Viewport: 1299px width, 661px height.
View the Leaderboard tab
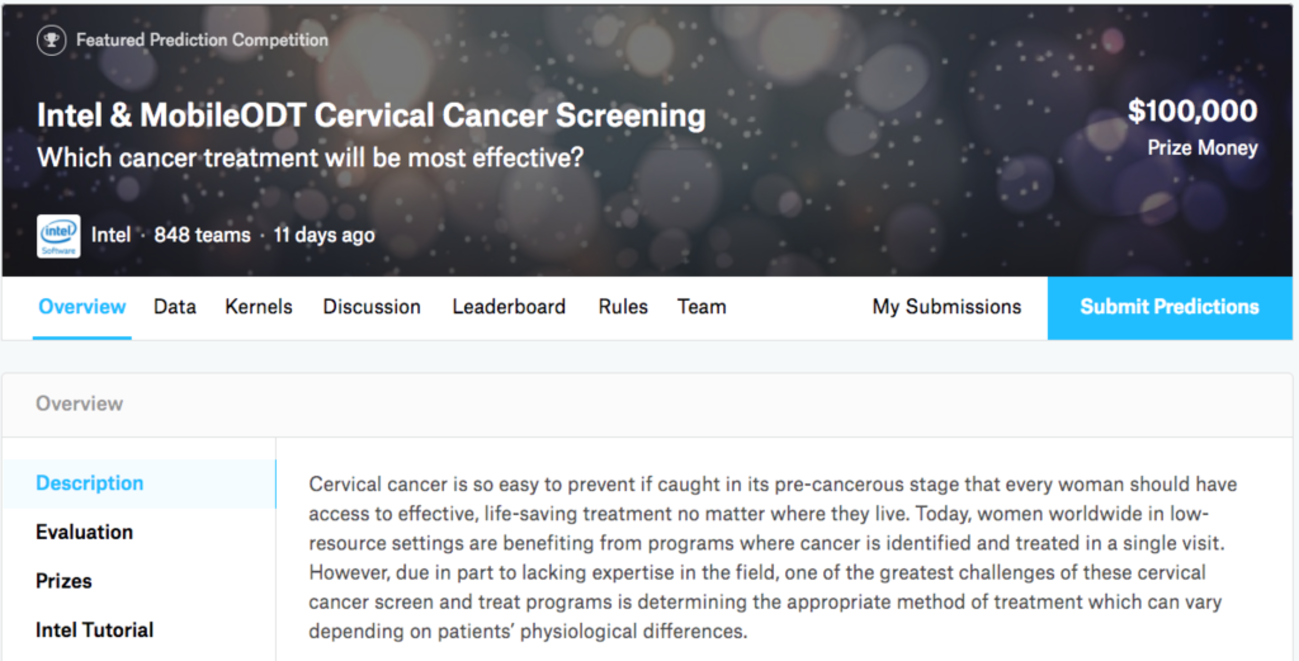[509, 307]
